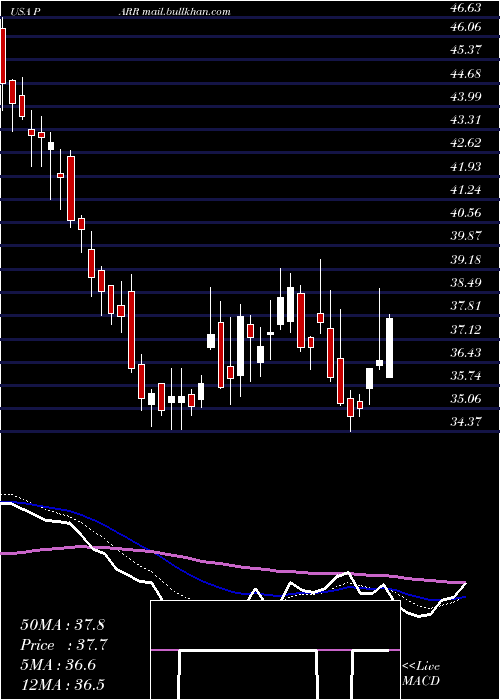Click the 37.12 price axis label
The image size is (500, 700).
(468, 329)
